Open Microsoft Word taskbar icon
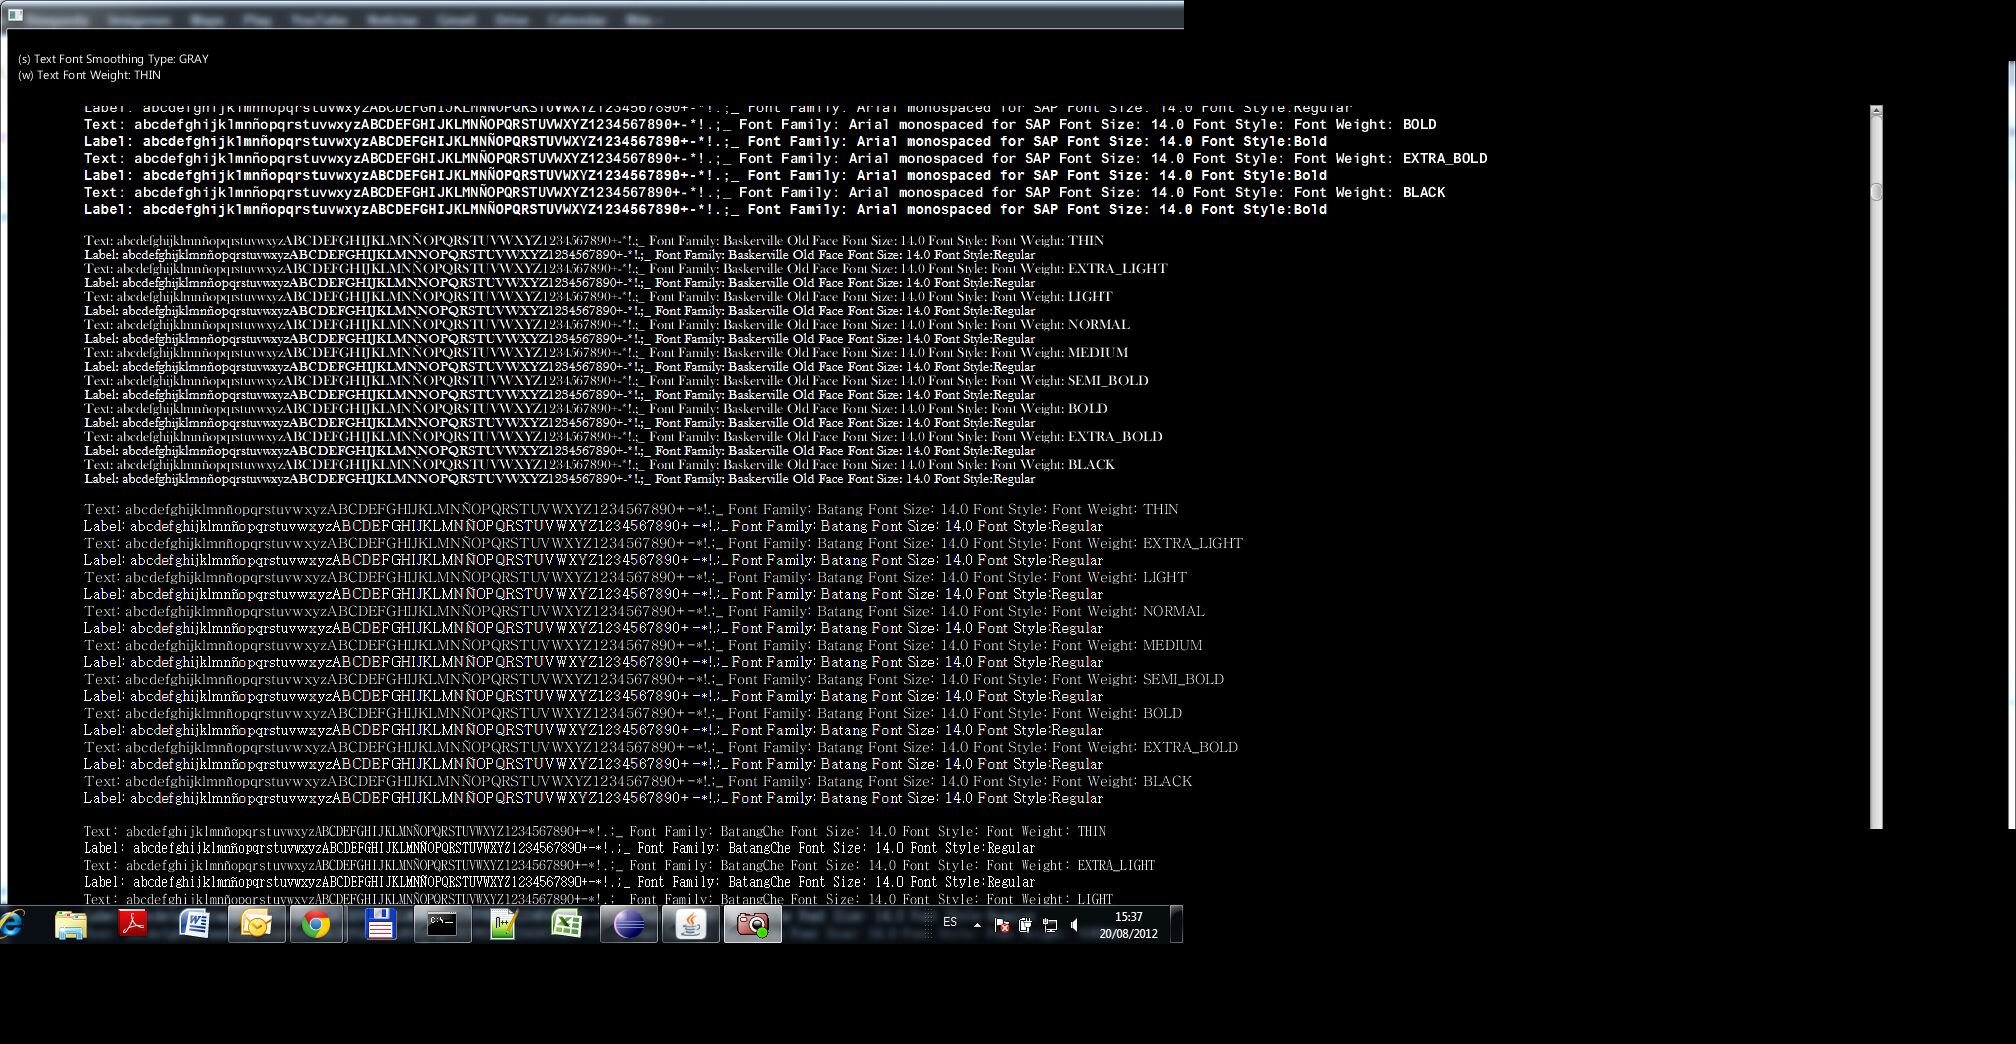The image size is (2016, 1044). pyautogui.click(x=194, y=925)
